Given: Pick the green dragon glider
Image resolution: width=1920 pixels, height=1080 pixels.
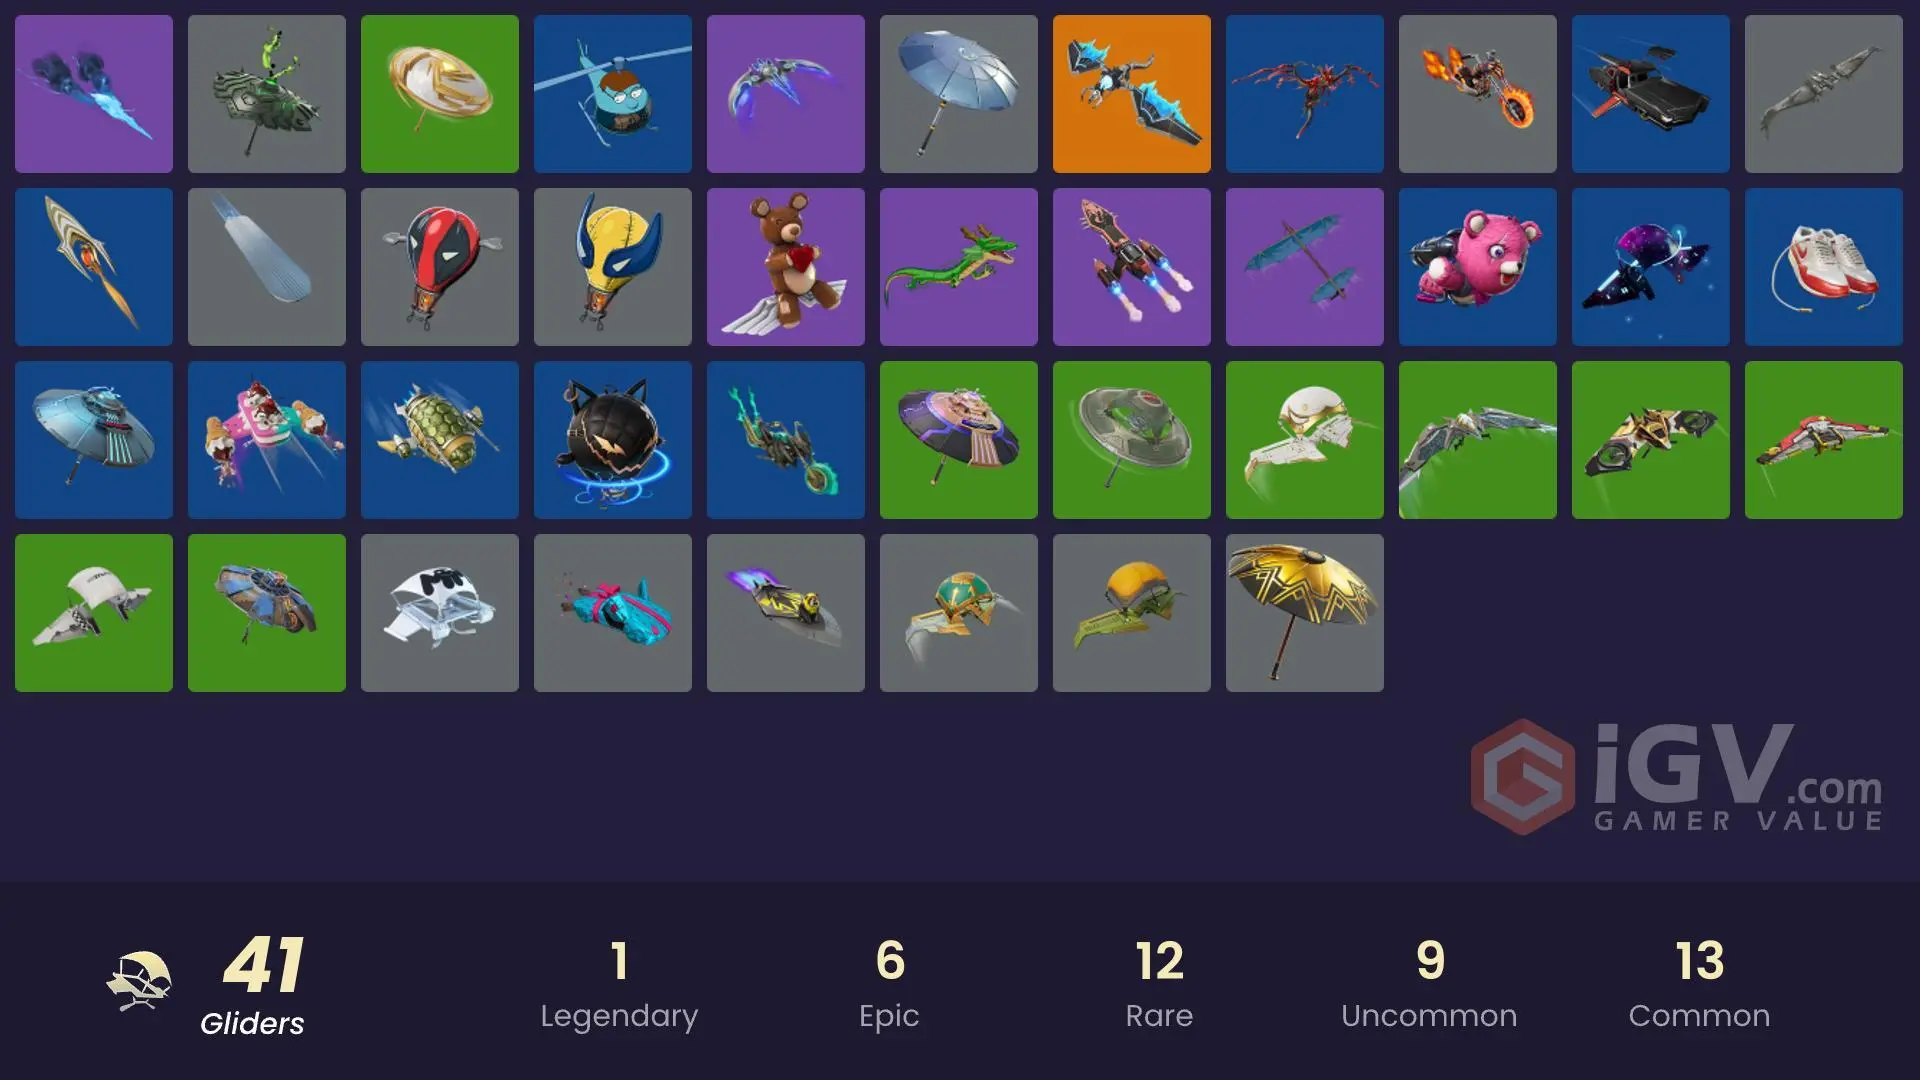Looking at the screenshot, I should (x=959, y=267).
